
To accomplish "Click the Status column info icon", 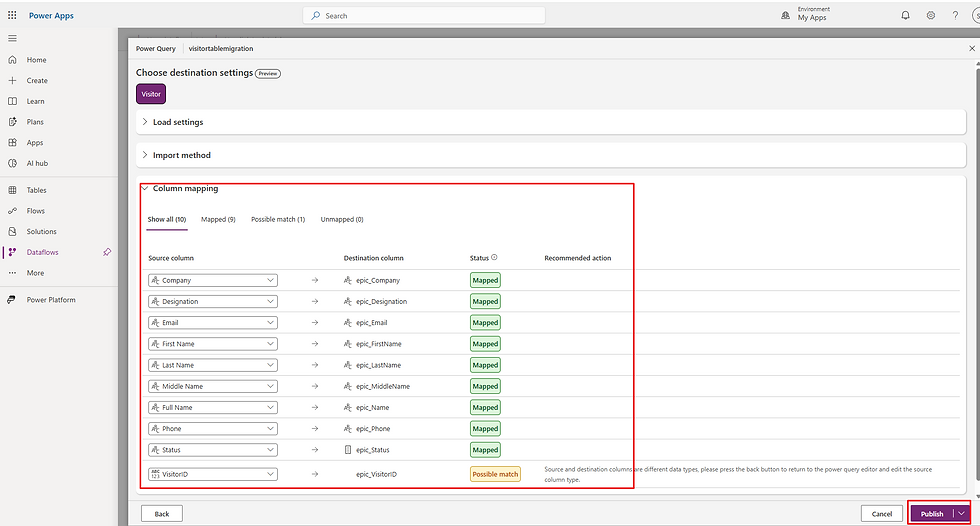I will click(494, 257).
